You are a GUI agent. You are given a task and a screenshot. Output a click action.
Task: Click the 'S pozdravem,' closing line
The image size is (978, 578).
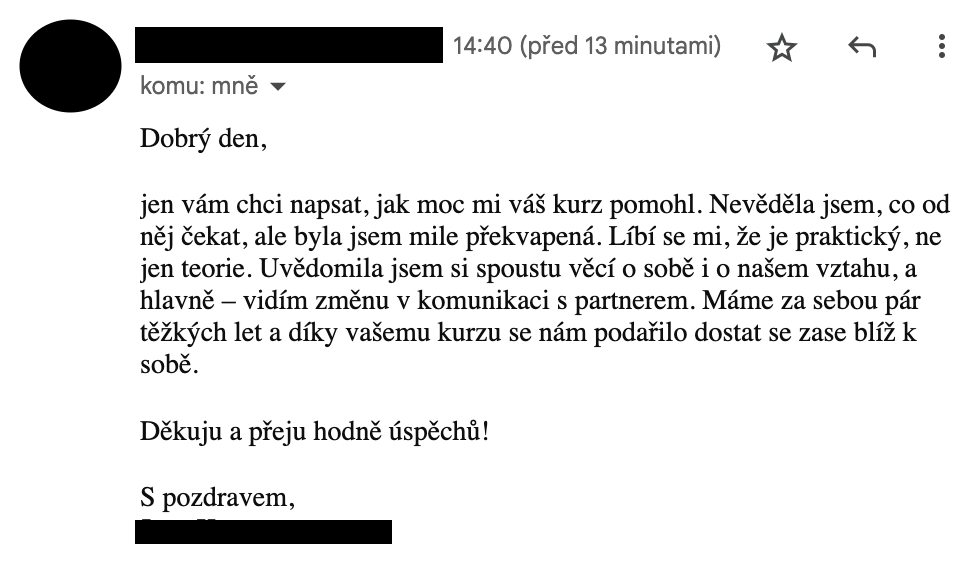(218, 498)
